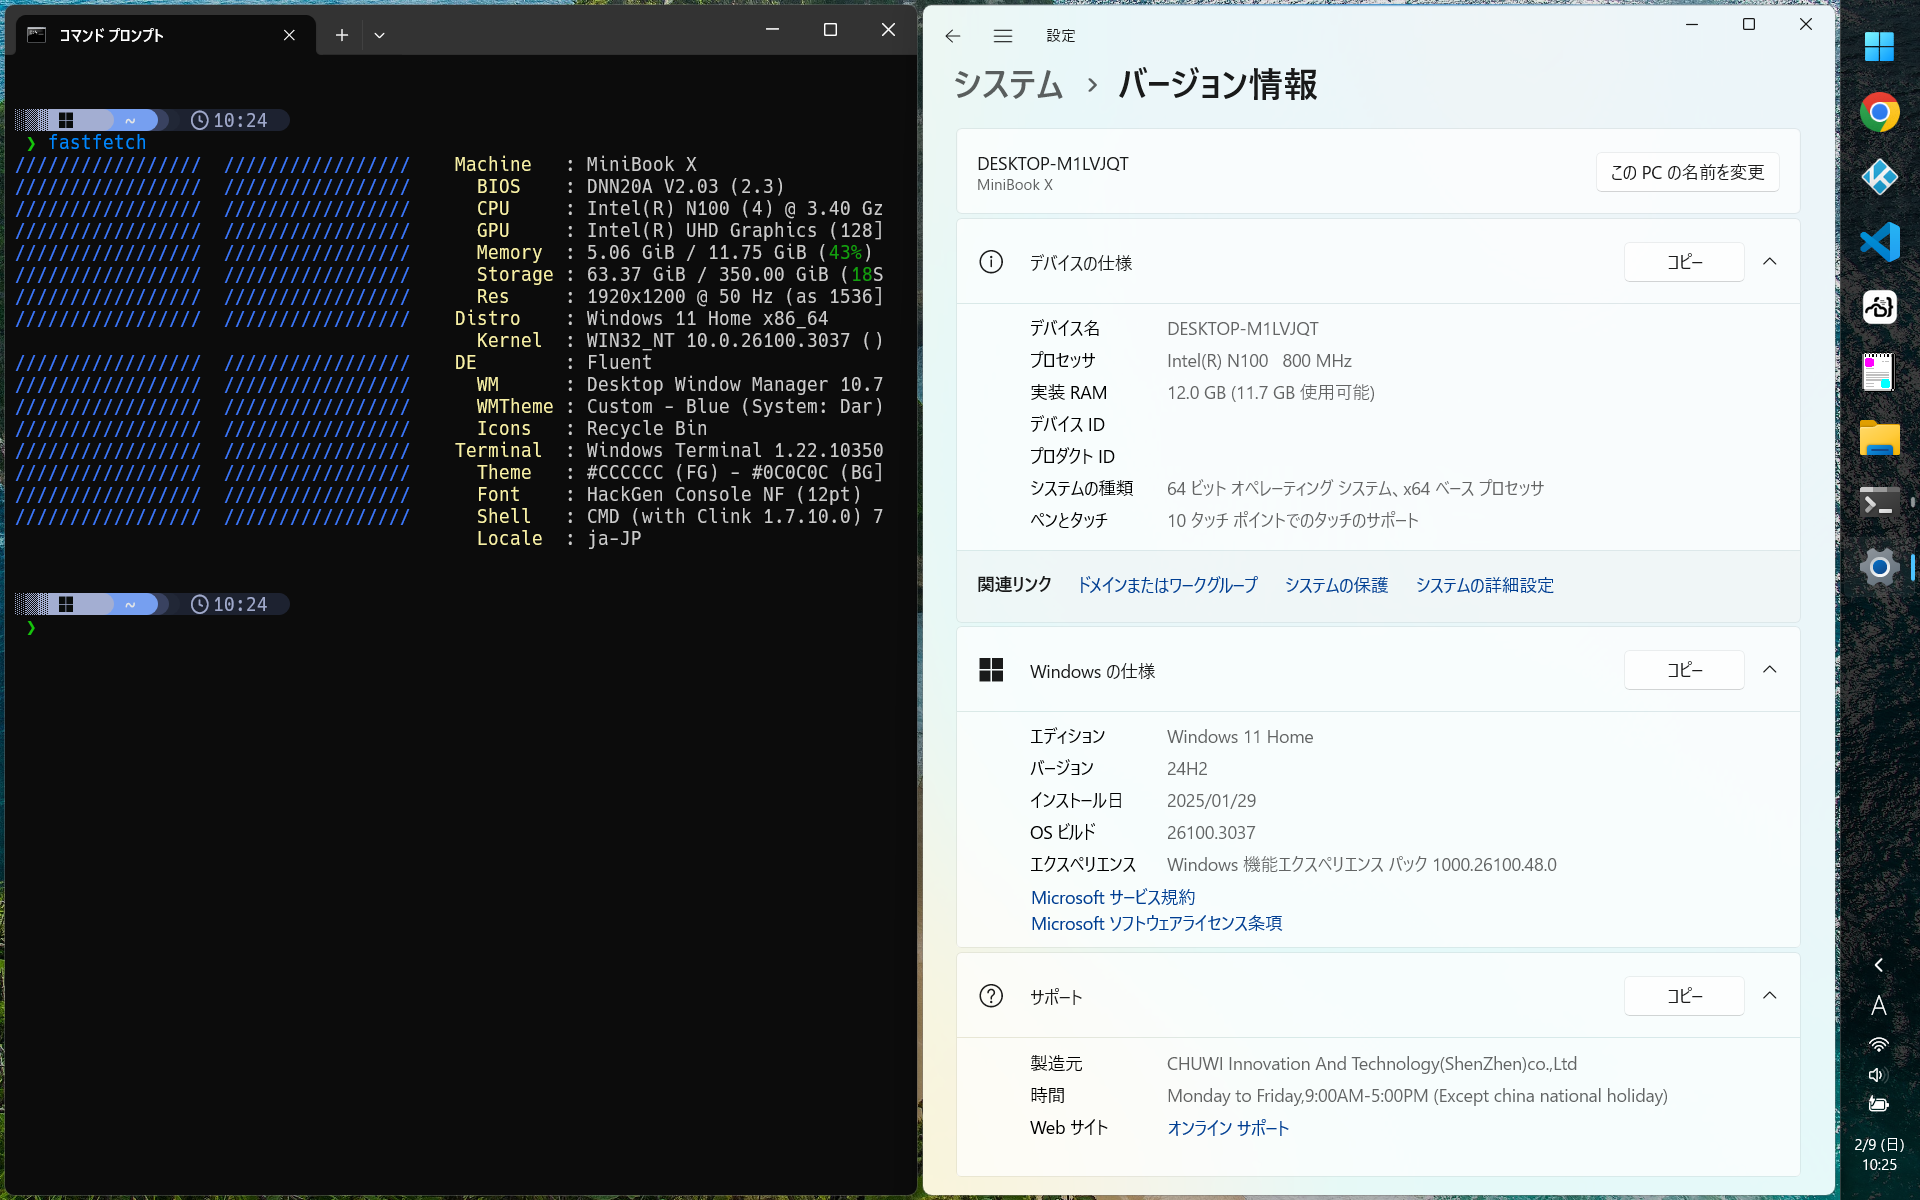Image resolution: width=1920 pixels, height=1200 pixels.
Task: Open Visual Studio Code from taskbar
Action: click(1879, 242)
